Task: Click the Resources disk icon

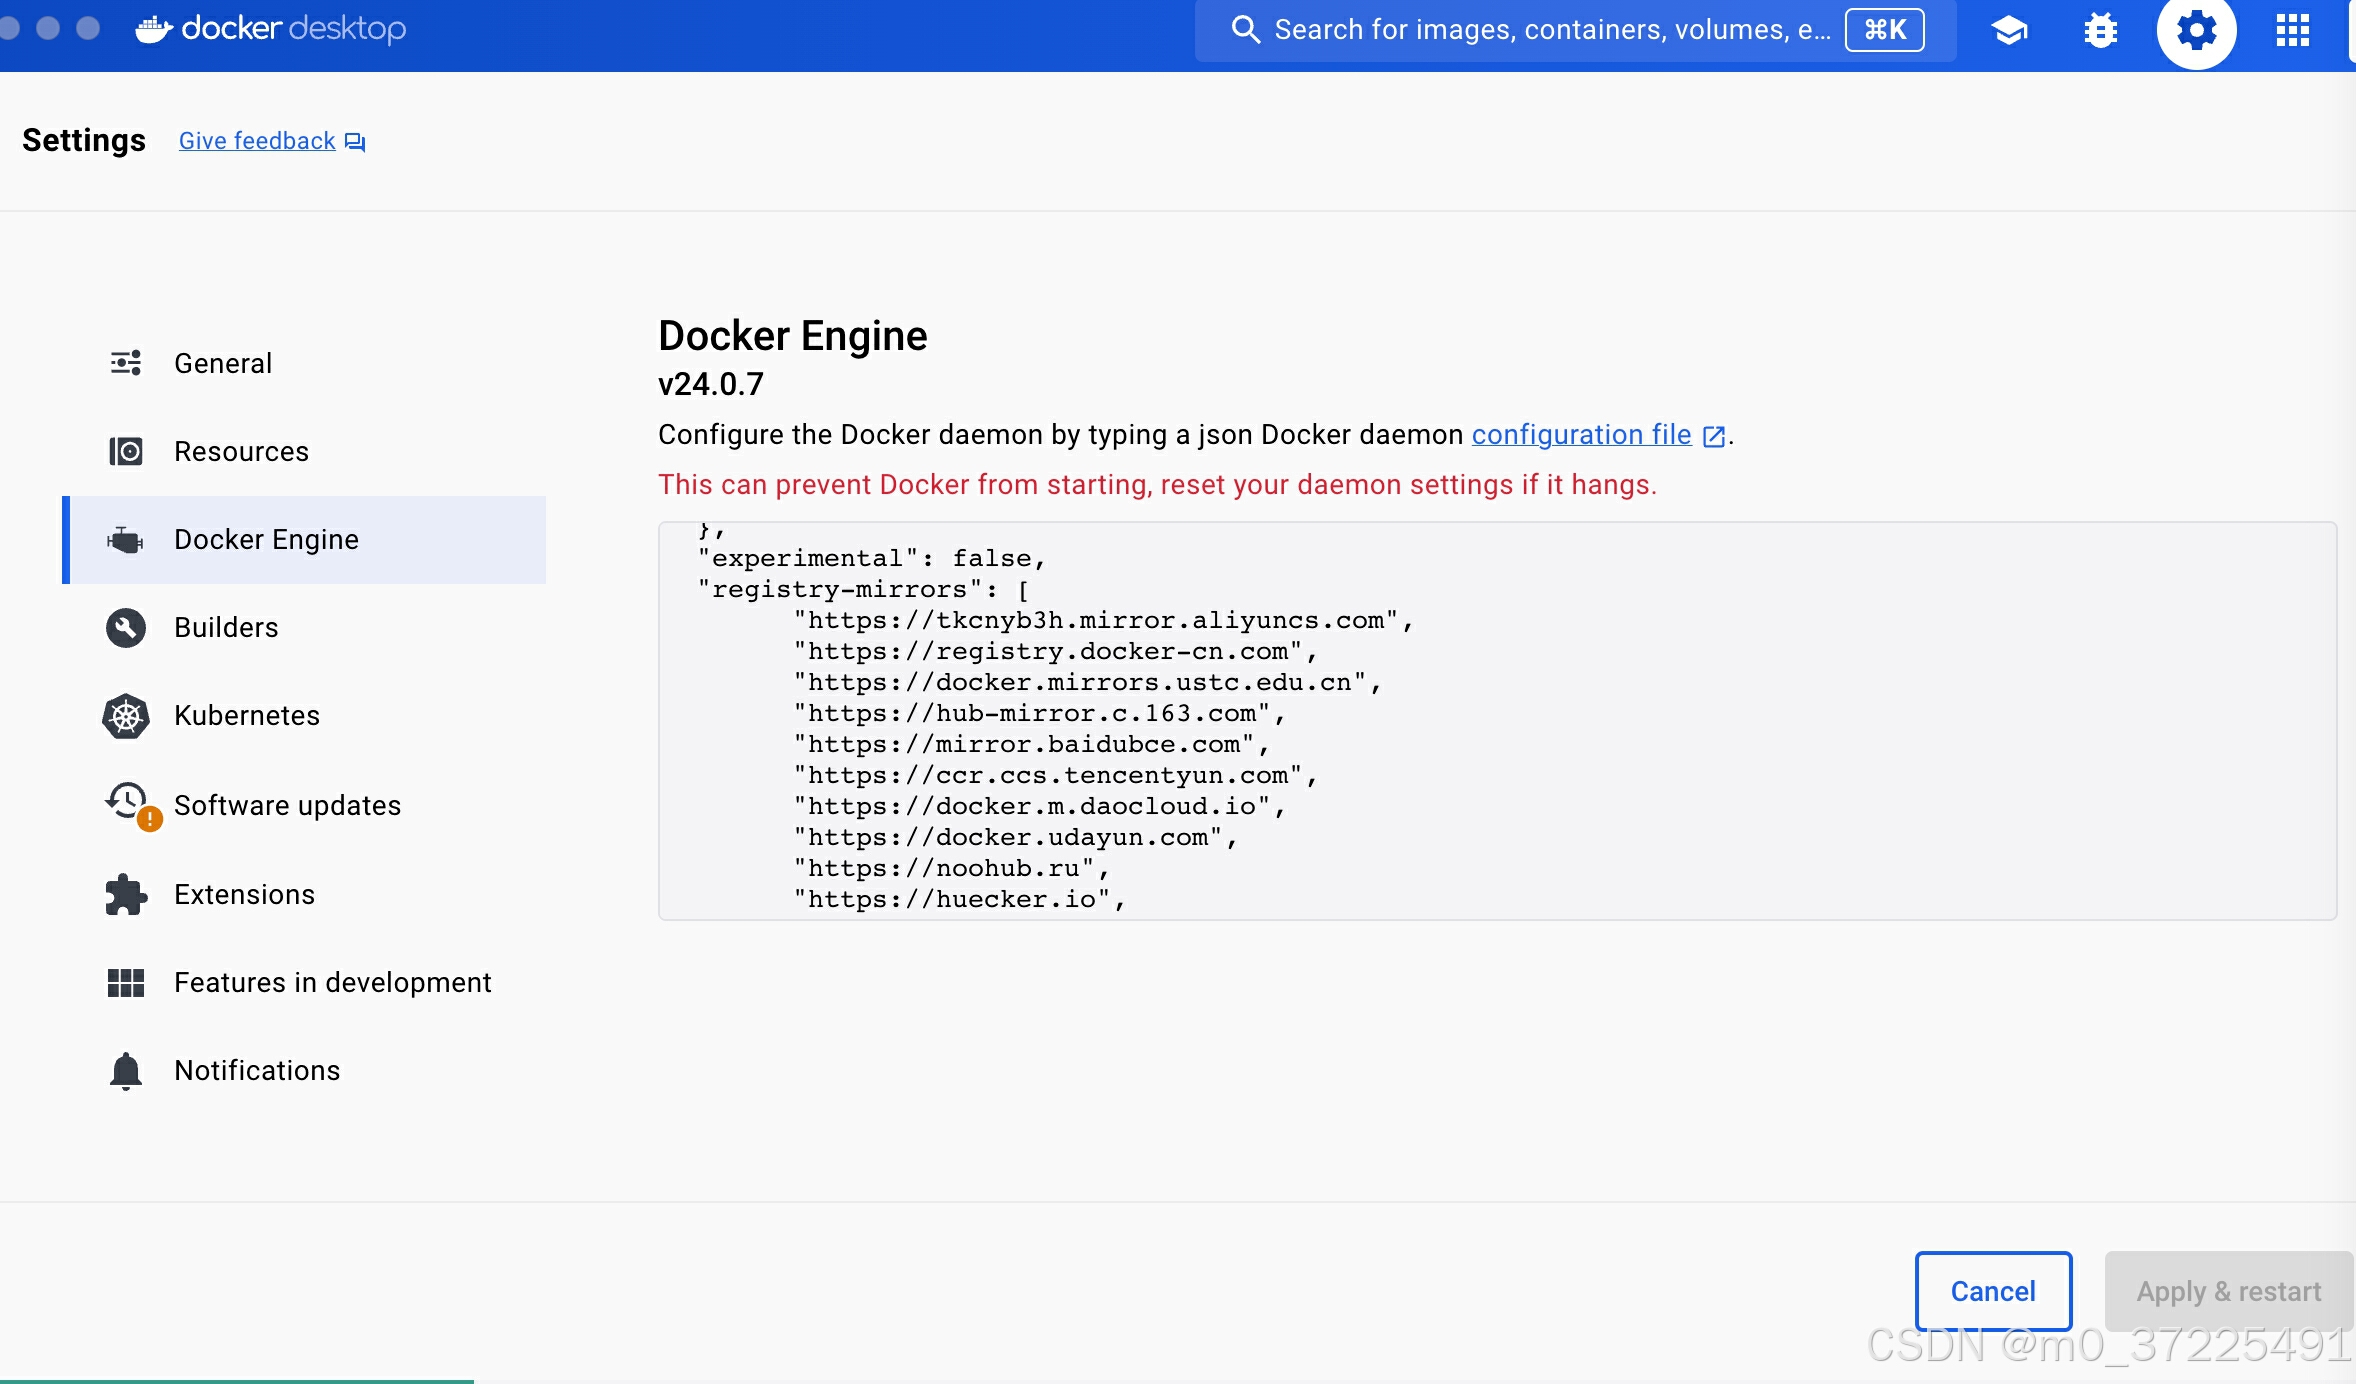Action: coord(126,452)
